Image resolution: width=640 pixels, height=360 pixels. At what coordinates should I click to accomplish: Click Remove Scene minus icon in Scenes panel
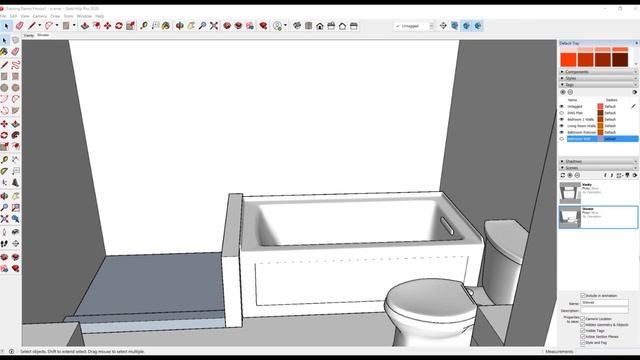(x=577, y=175)
